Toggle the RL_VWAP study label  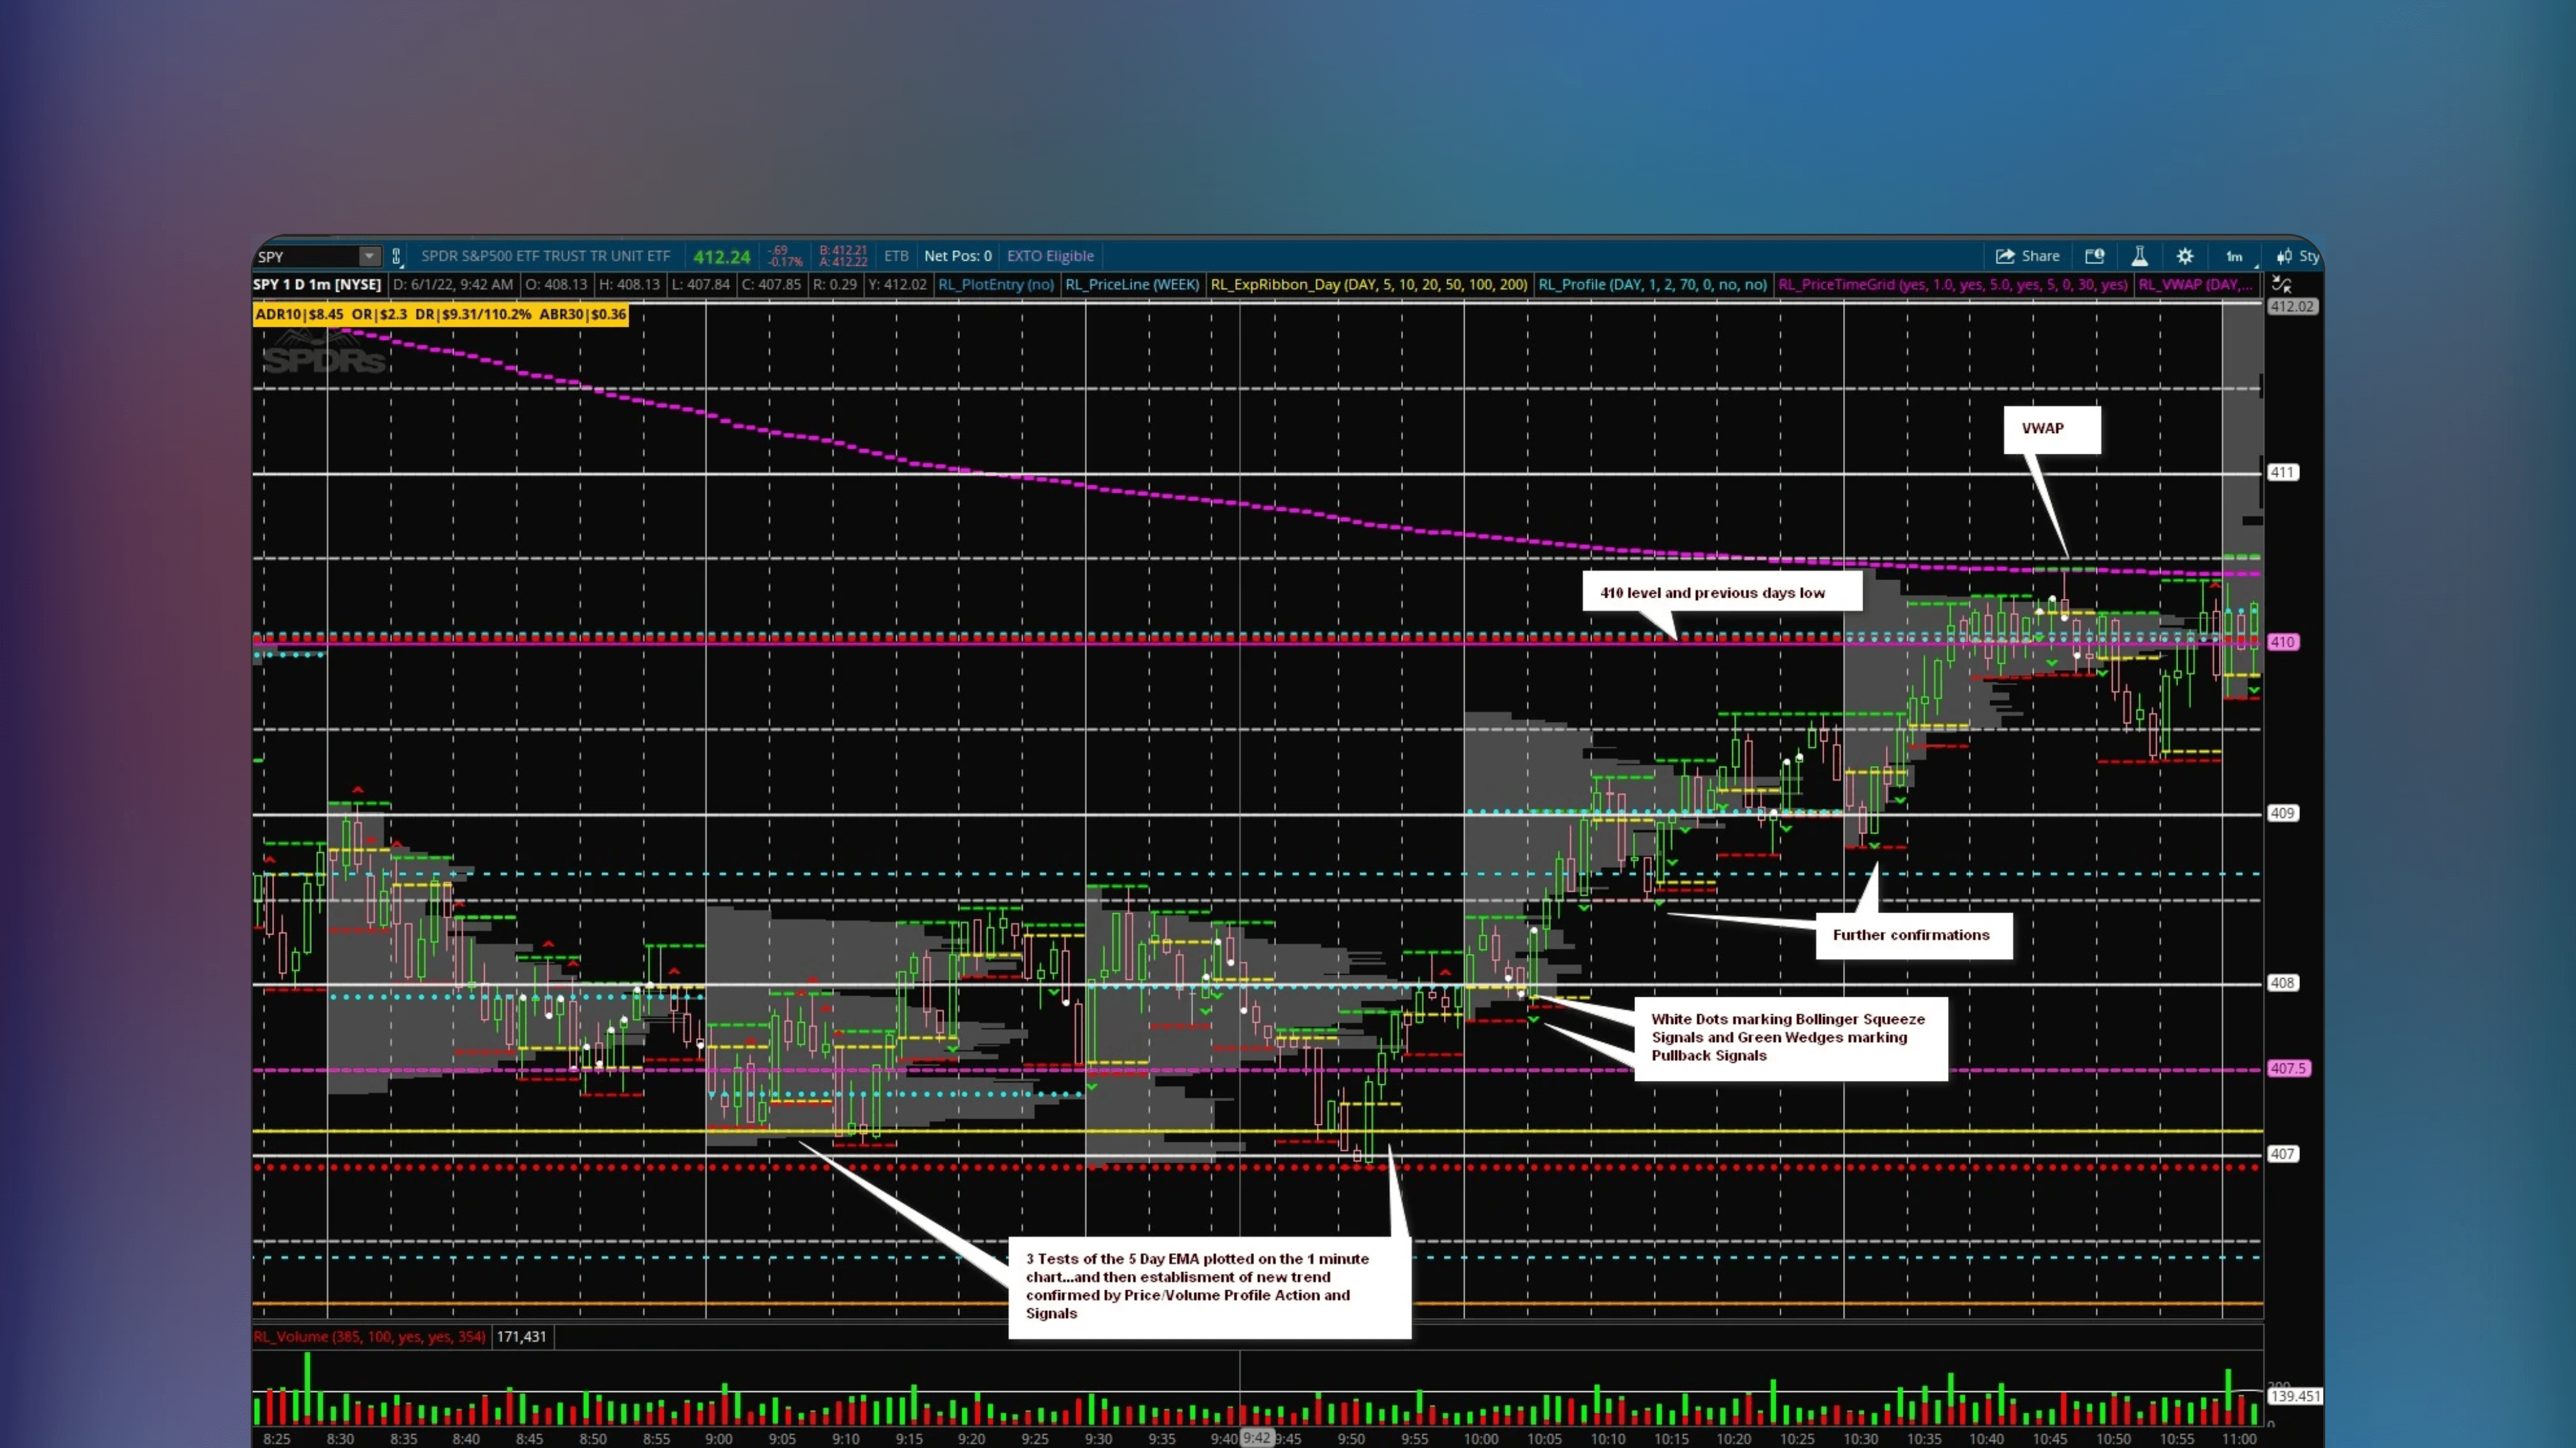2195,285
